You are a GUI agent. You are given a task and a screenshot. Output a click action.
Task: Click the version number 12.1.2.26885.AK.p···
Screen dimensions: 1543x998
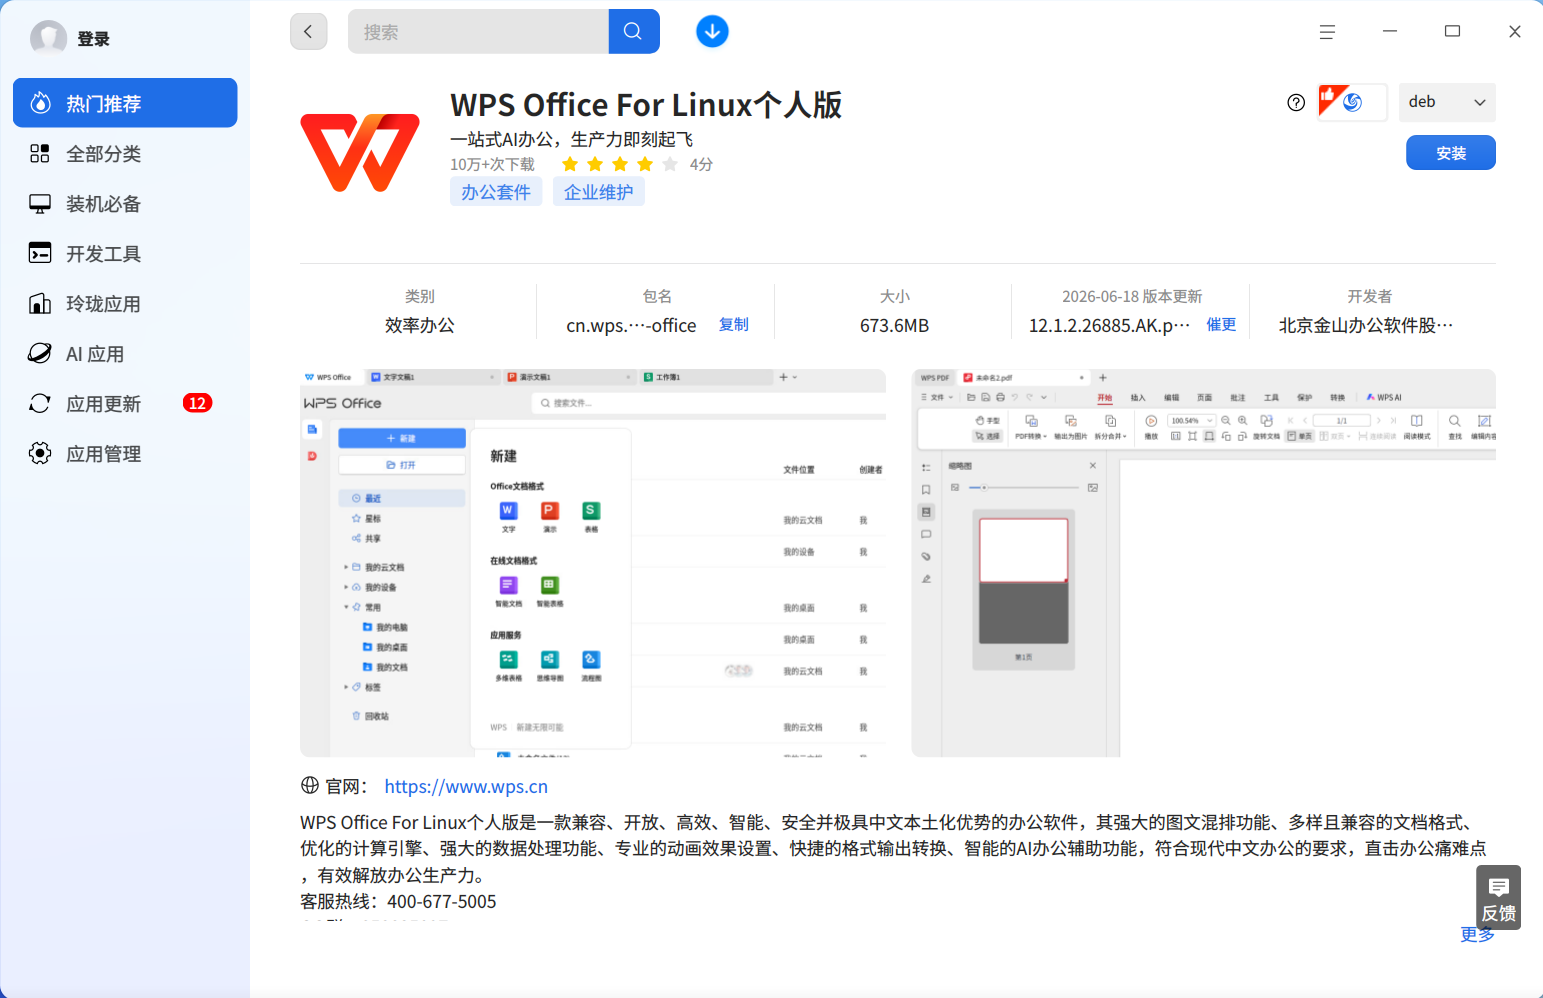1110,326
